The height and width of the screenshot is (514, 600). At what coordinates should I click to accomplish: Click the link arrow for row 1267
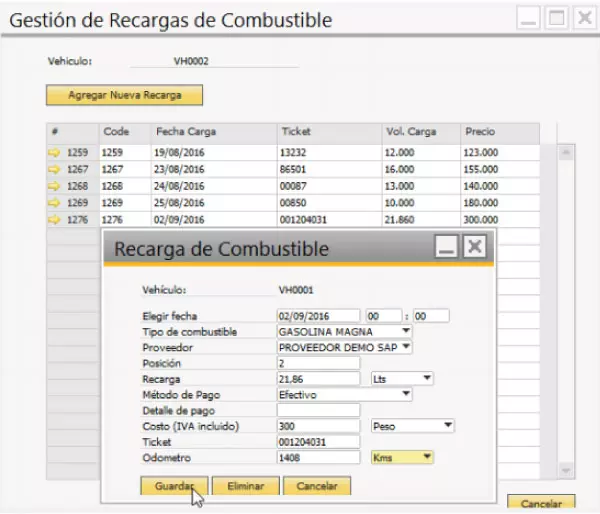pyautogui.click(x=54, y=170)
